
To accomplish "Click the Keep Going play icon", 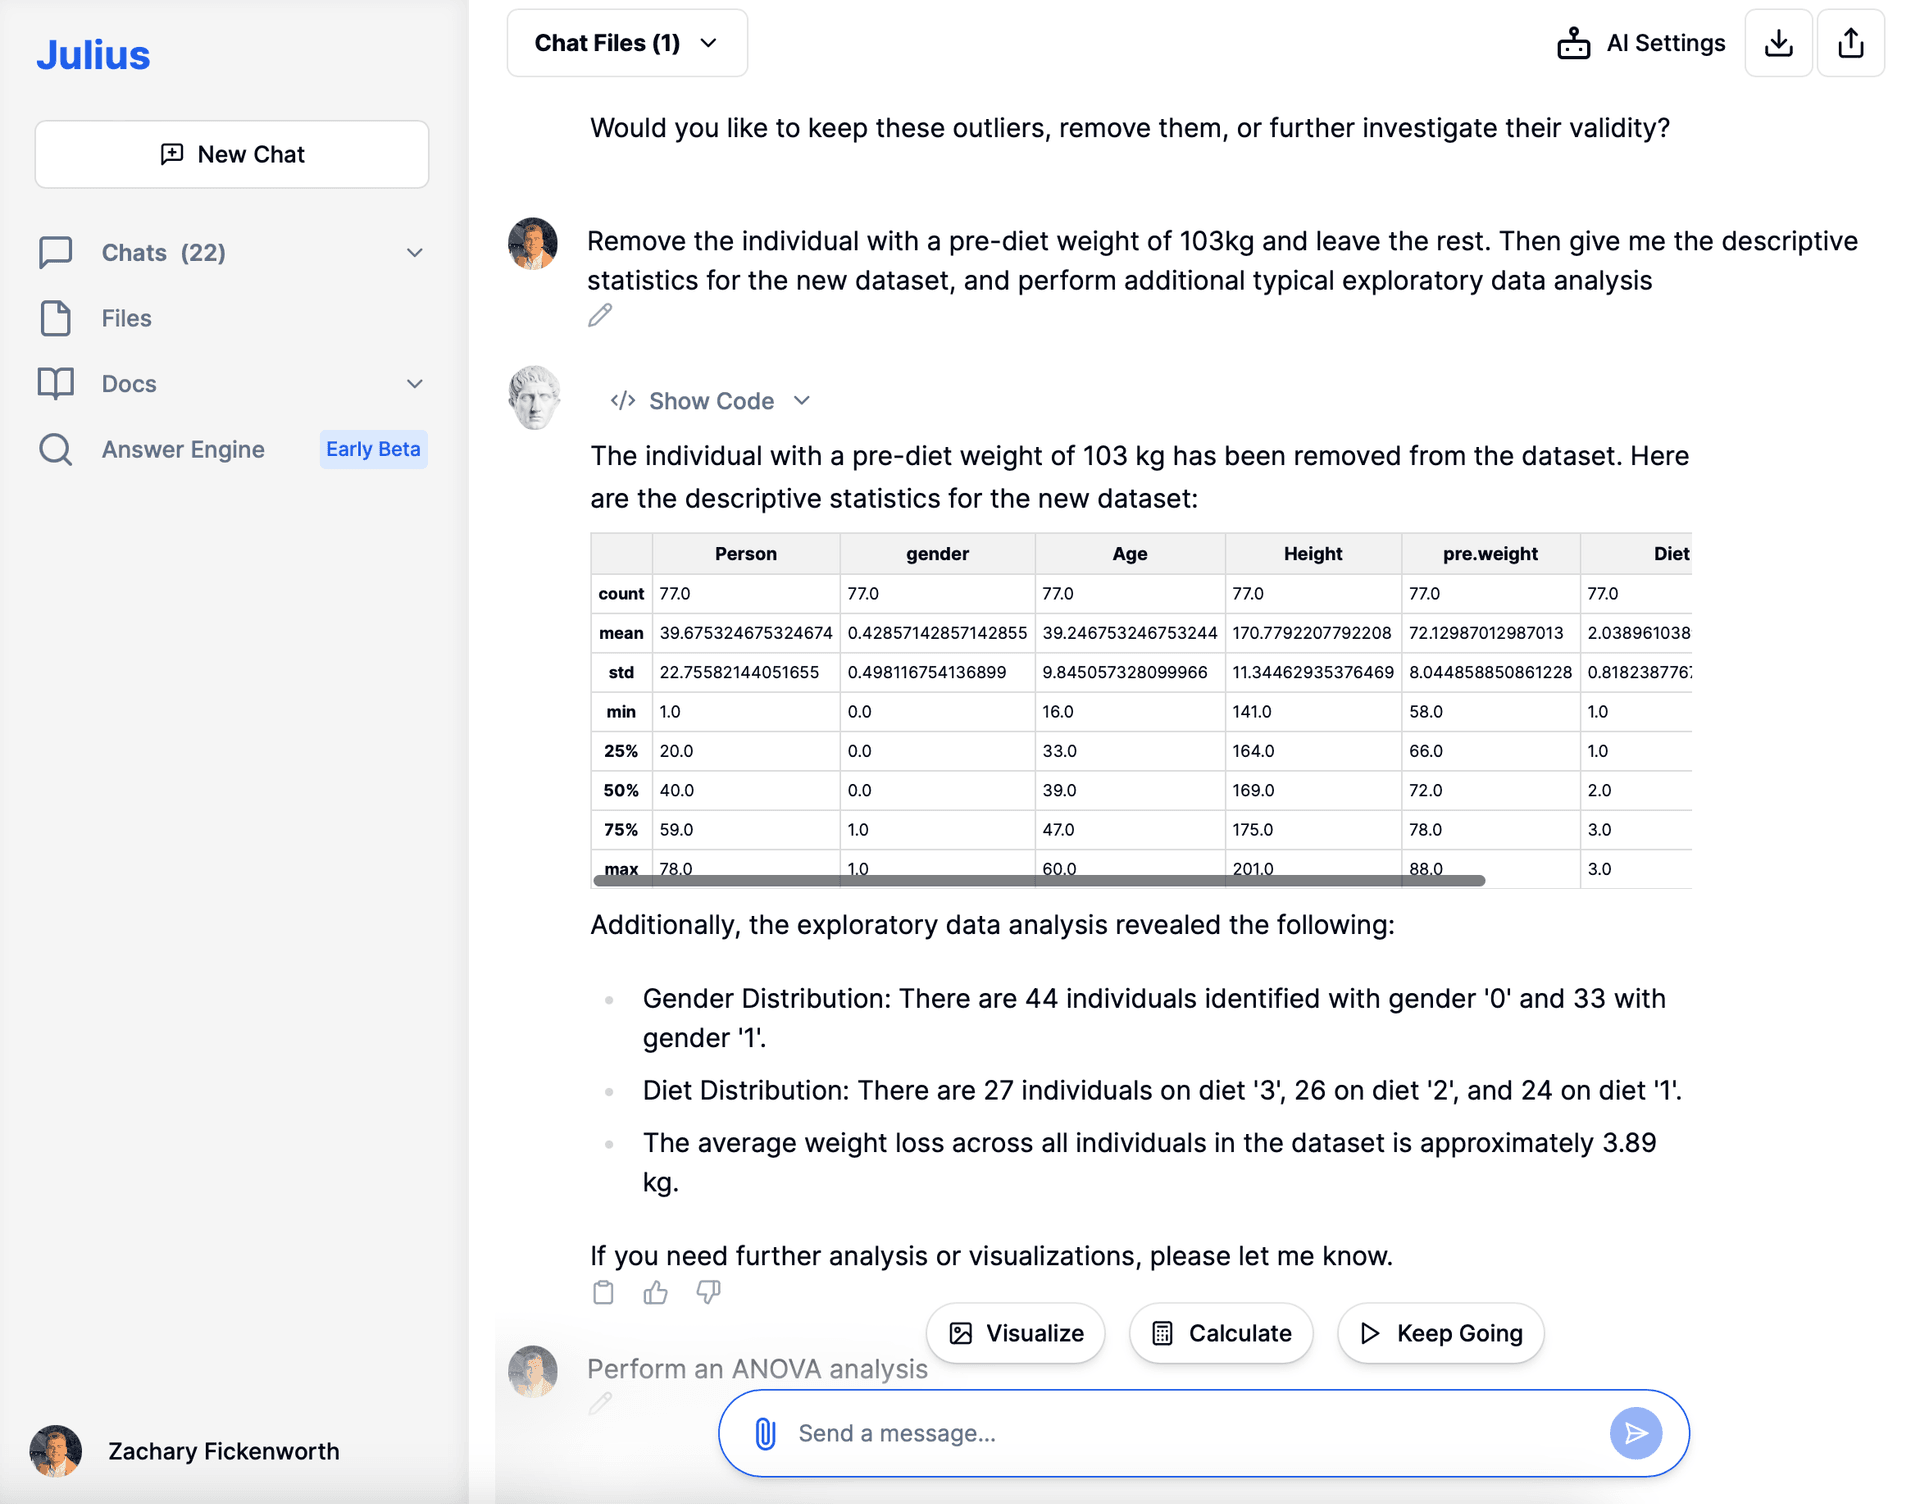I will (1370, 1333).
